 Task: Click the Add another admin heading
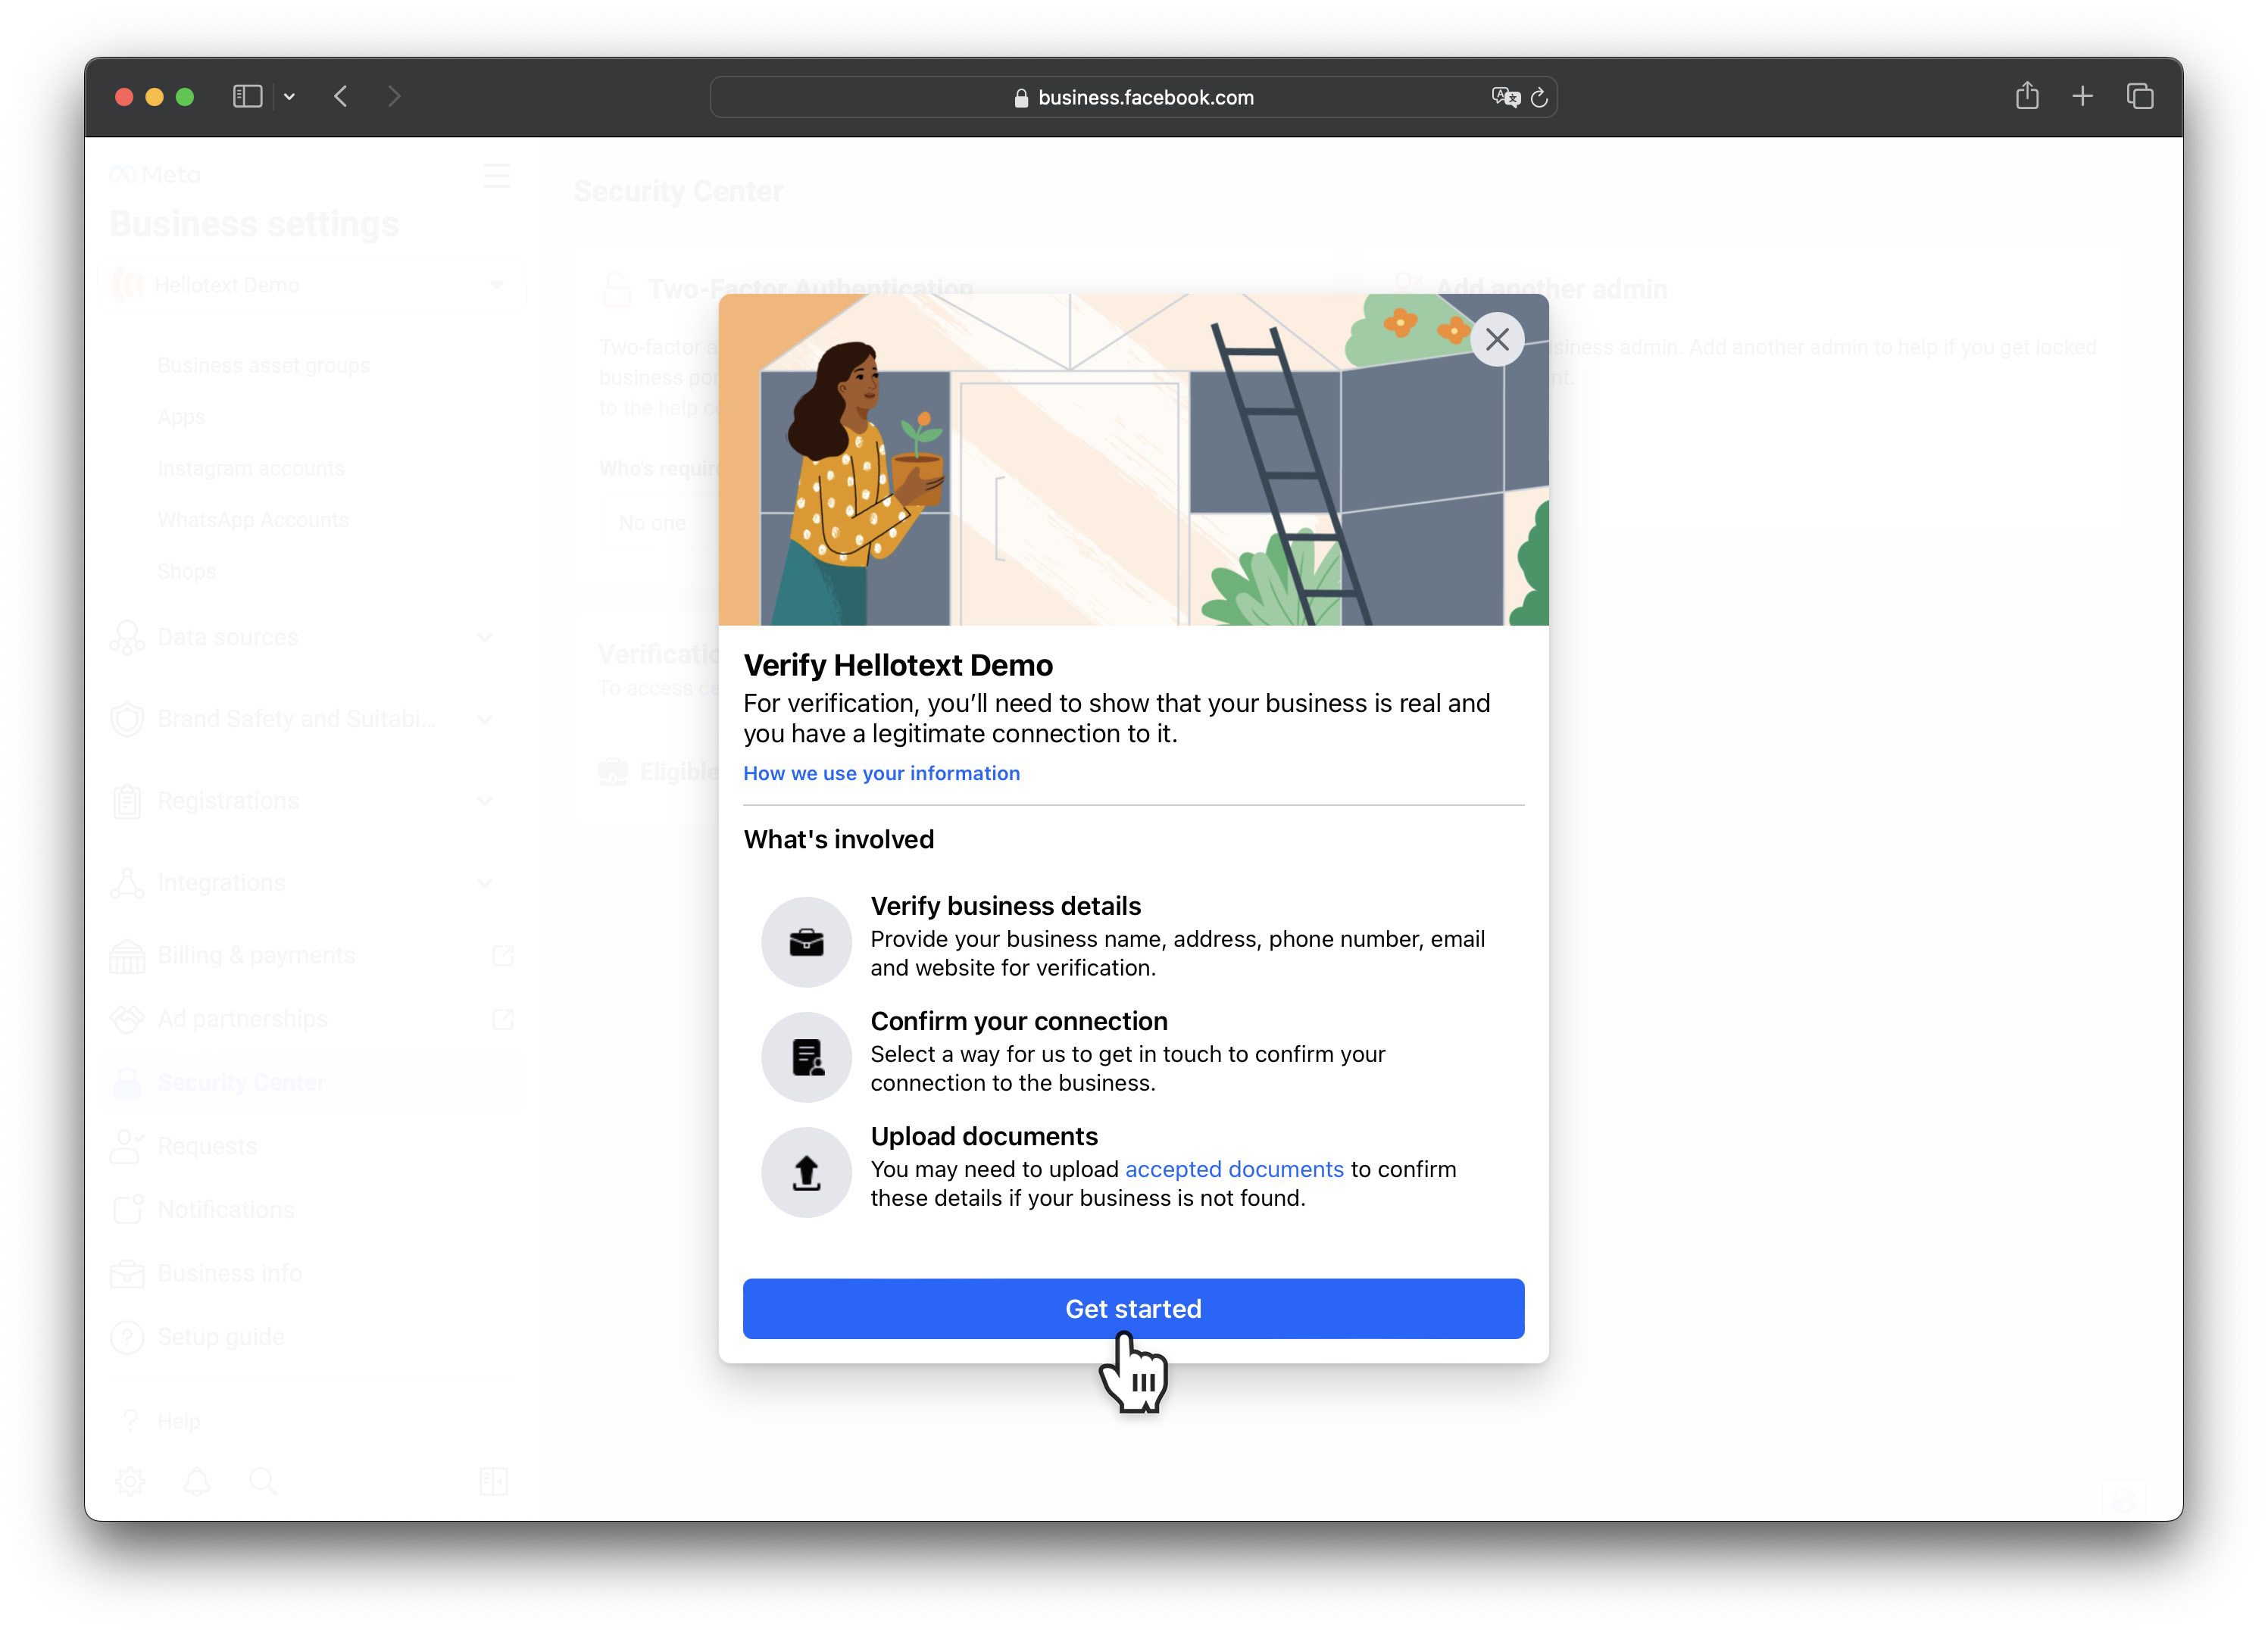point(1551,289)
